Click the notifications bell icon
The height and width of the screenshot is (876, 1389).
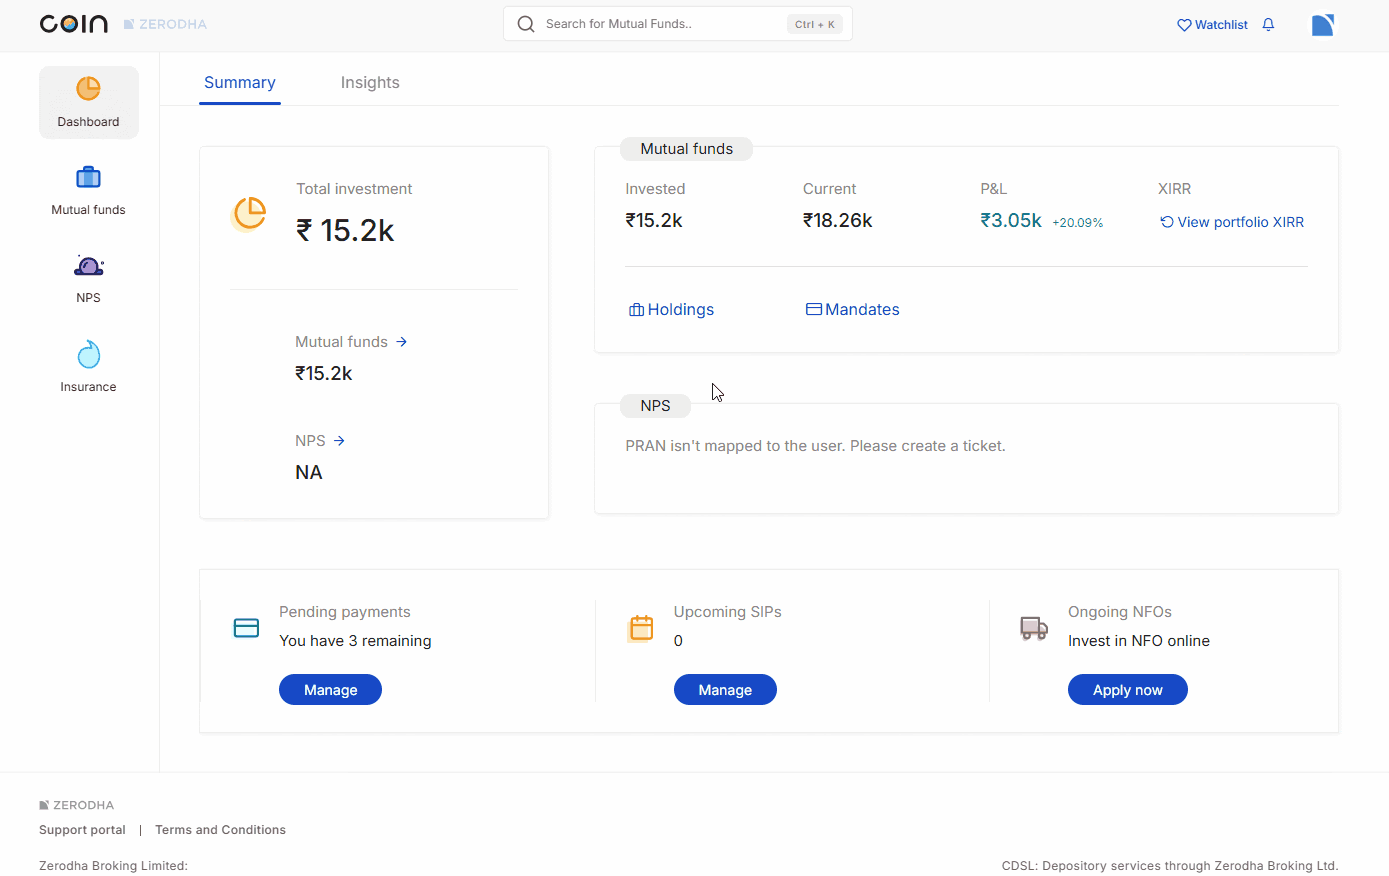pos(1268,25)
